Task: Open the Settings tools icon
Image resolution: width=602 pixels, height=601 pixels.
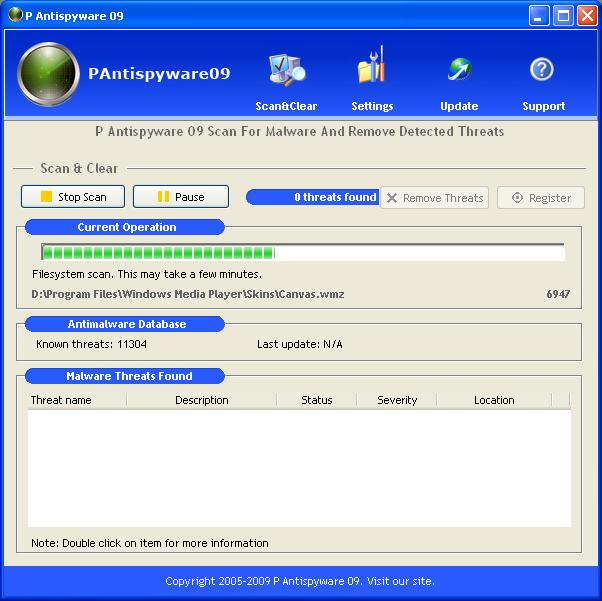Action: (x=371, y=70)
